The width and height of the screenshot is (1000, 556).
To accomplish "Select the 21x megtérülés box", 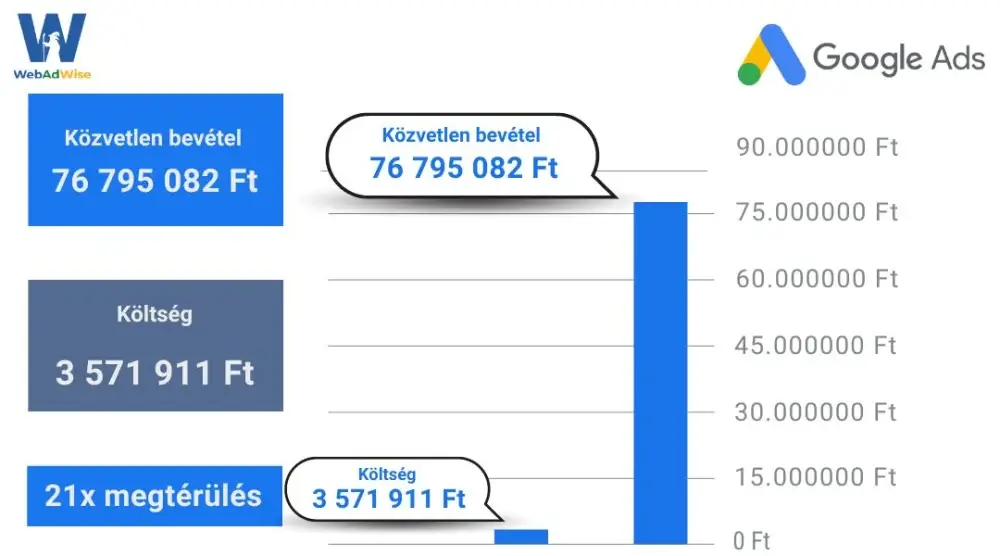I will pos(153,495).
